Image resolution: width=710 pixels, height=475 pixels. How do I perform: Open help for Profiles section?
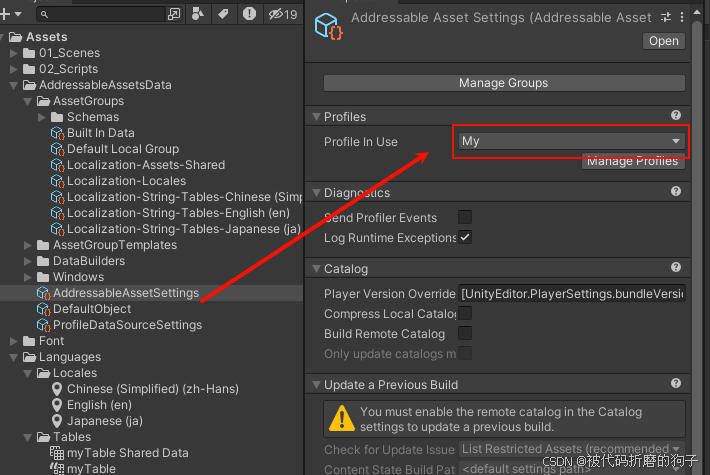[676, 115]
